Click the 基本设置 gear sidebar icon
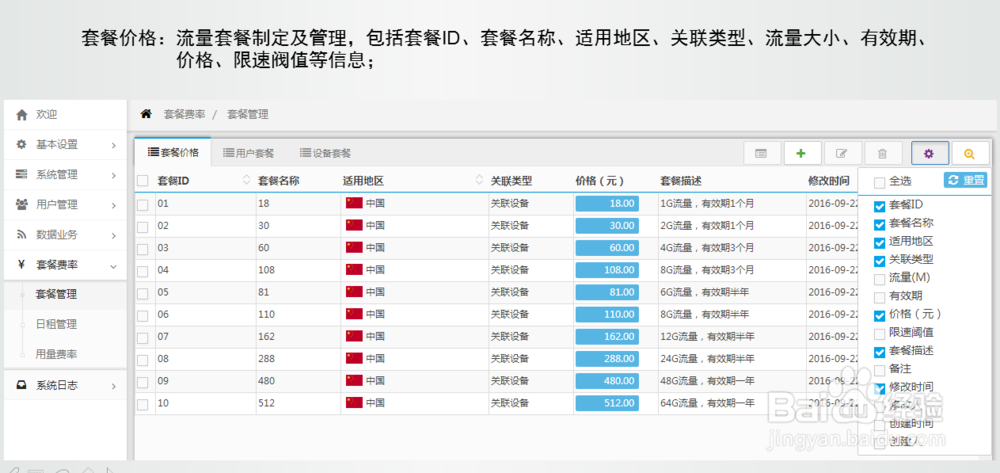 [21, 144]
